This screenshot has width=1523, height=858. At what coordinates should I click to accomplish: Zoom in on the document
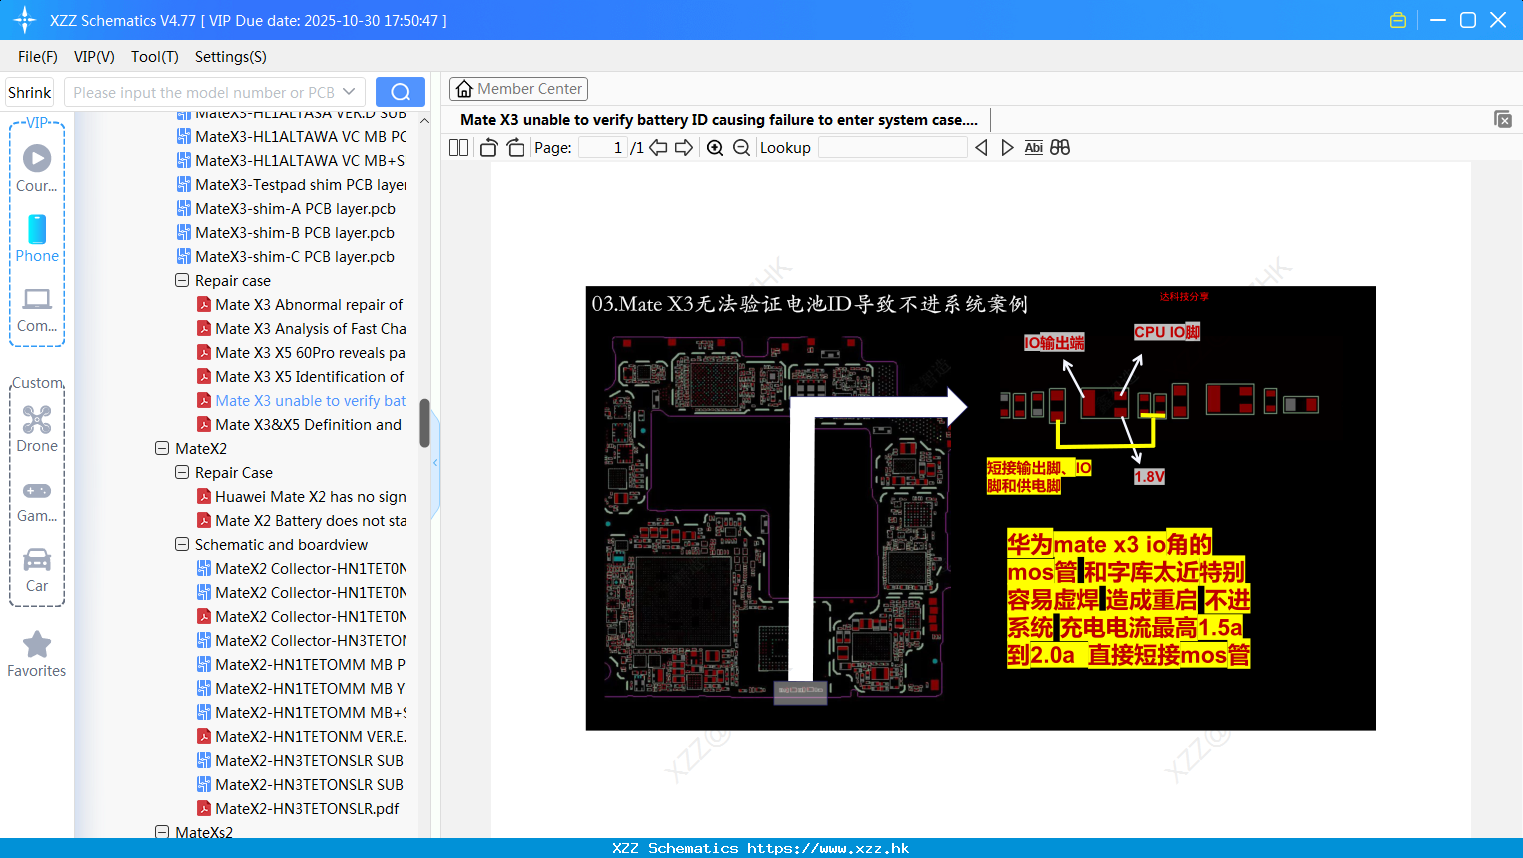(715, 148)
